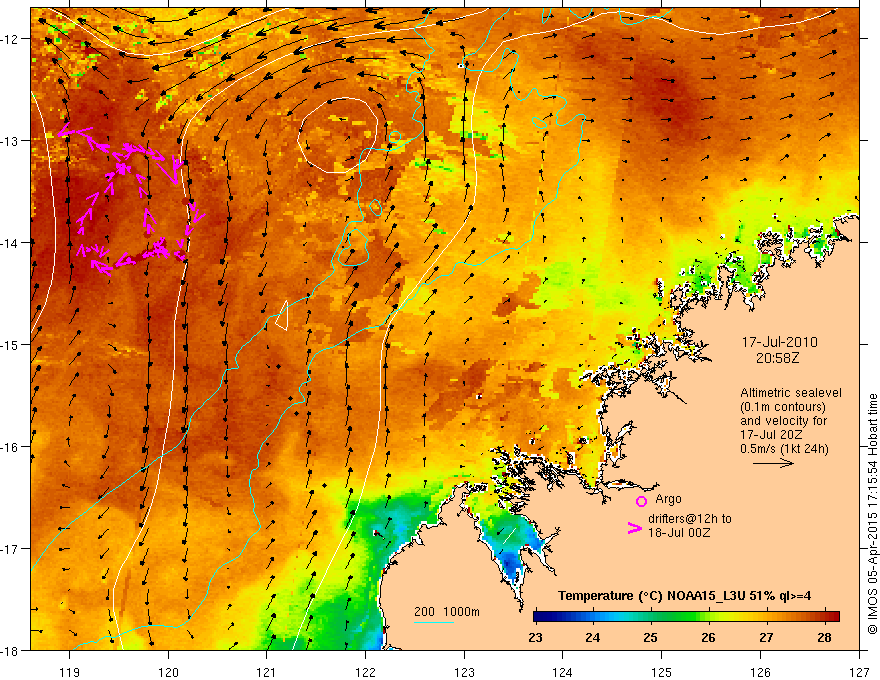Click the latitude axis label -17

click(x=10, y=549)
